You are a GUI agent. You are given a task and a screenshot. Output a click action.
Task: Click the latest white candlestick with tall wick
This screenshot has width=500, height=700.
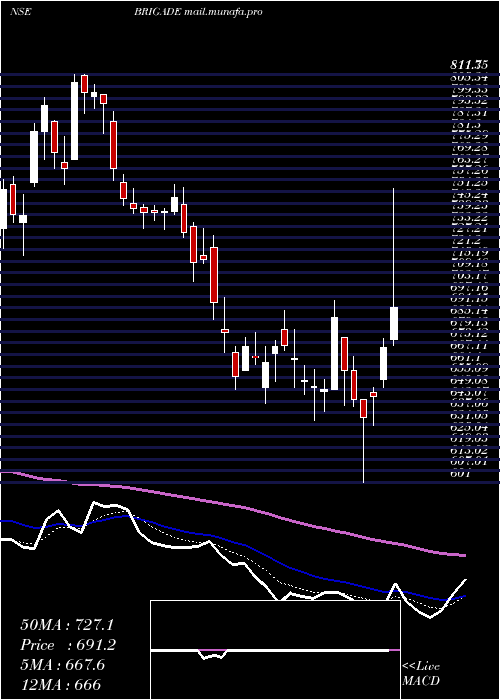tap(394, 323)
